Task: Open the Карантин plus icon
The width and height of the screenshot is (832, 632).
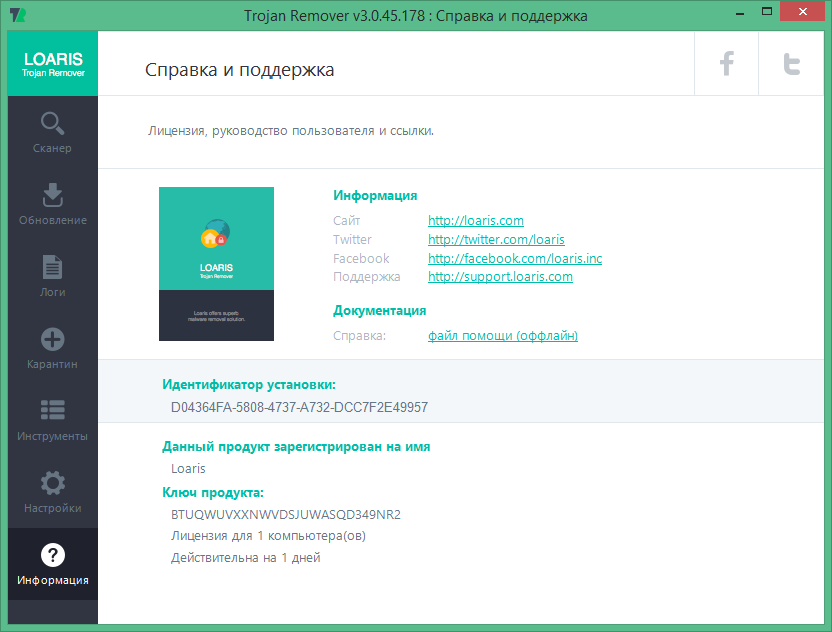Action: (53, 339)
